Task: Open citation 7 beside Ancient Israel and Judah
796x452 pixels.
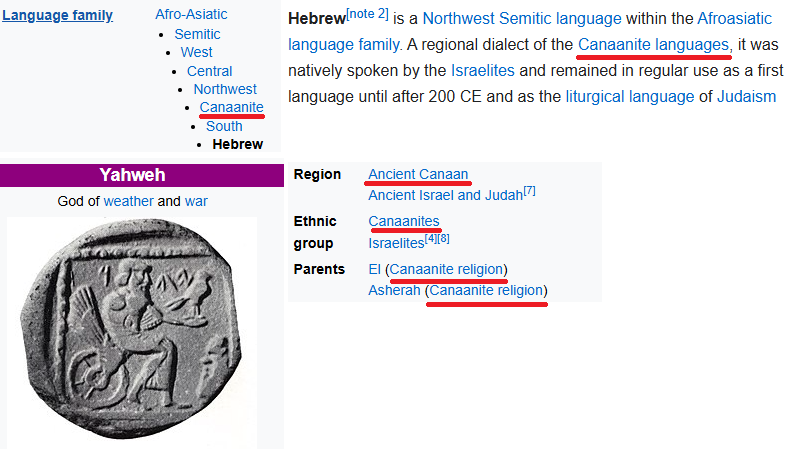Action: (x=529, y=191)
